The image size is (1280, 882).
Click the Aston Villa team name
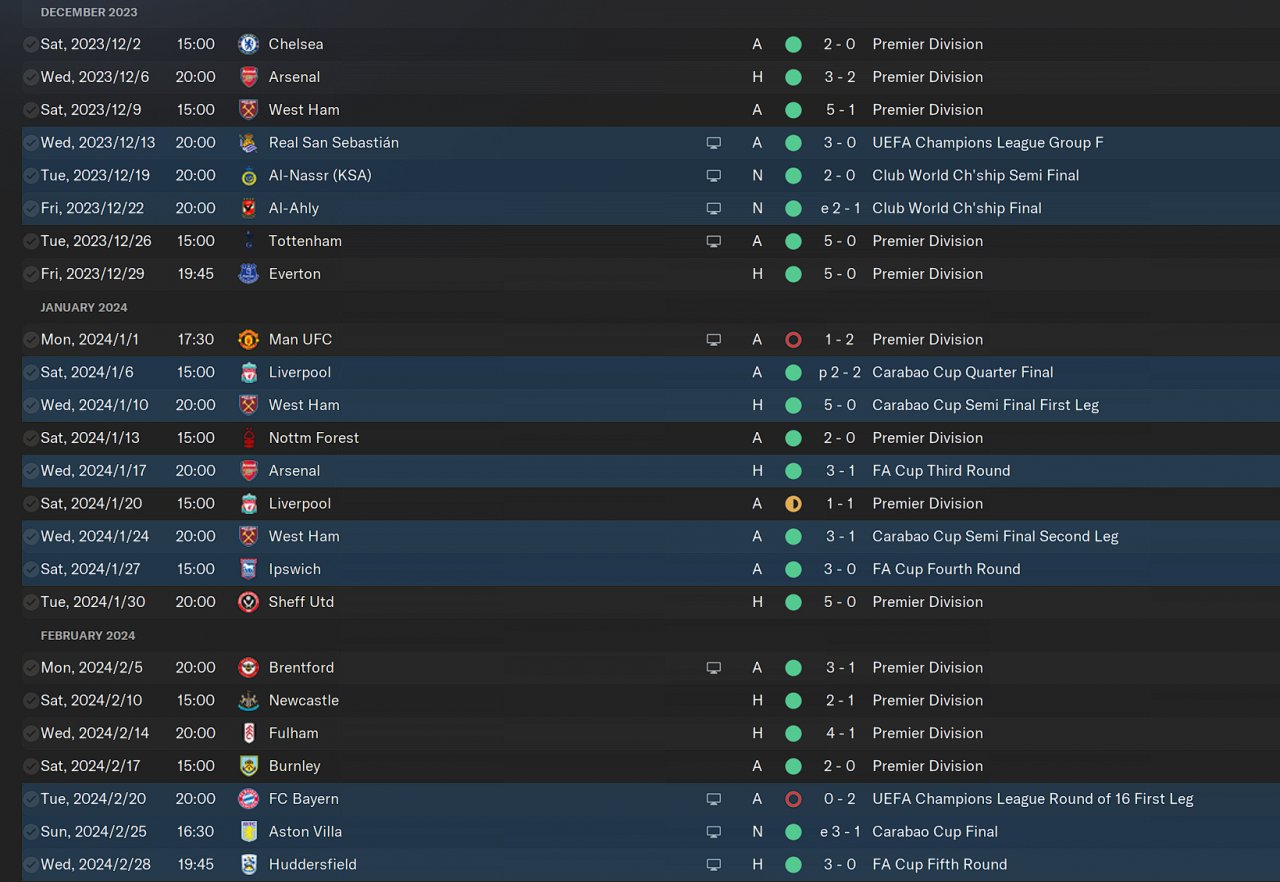tap(305, 832)
